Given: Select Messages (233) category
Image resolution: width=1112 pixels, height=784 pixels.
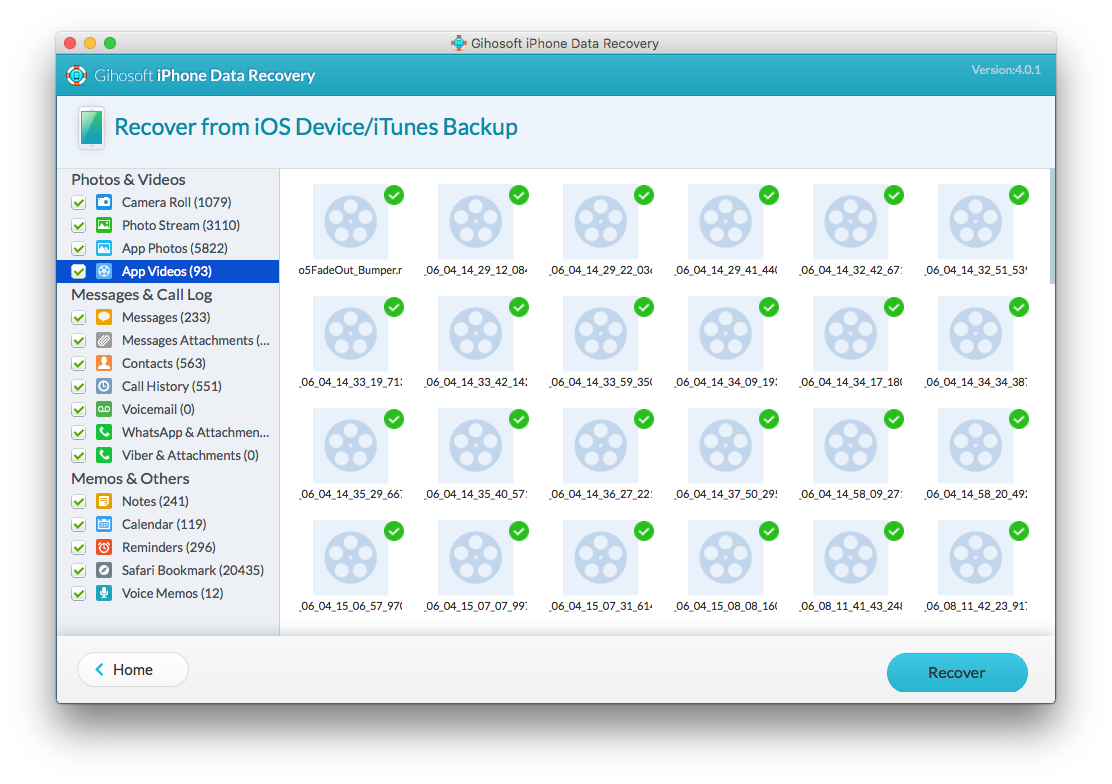Looking at the screenshot, I should [x=166, y=317].
